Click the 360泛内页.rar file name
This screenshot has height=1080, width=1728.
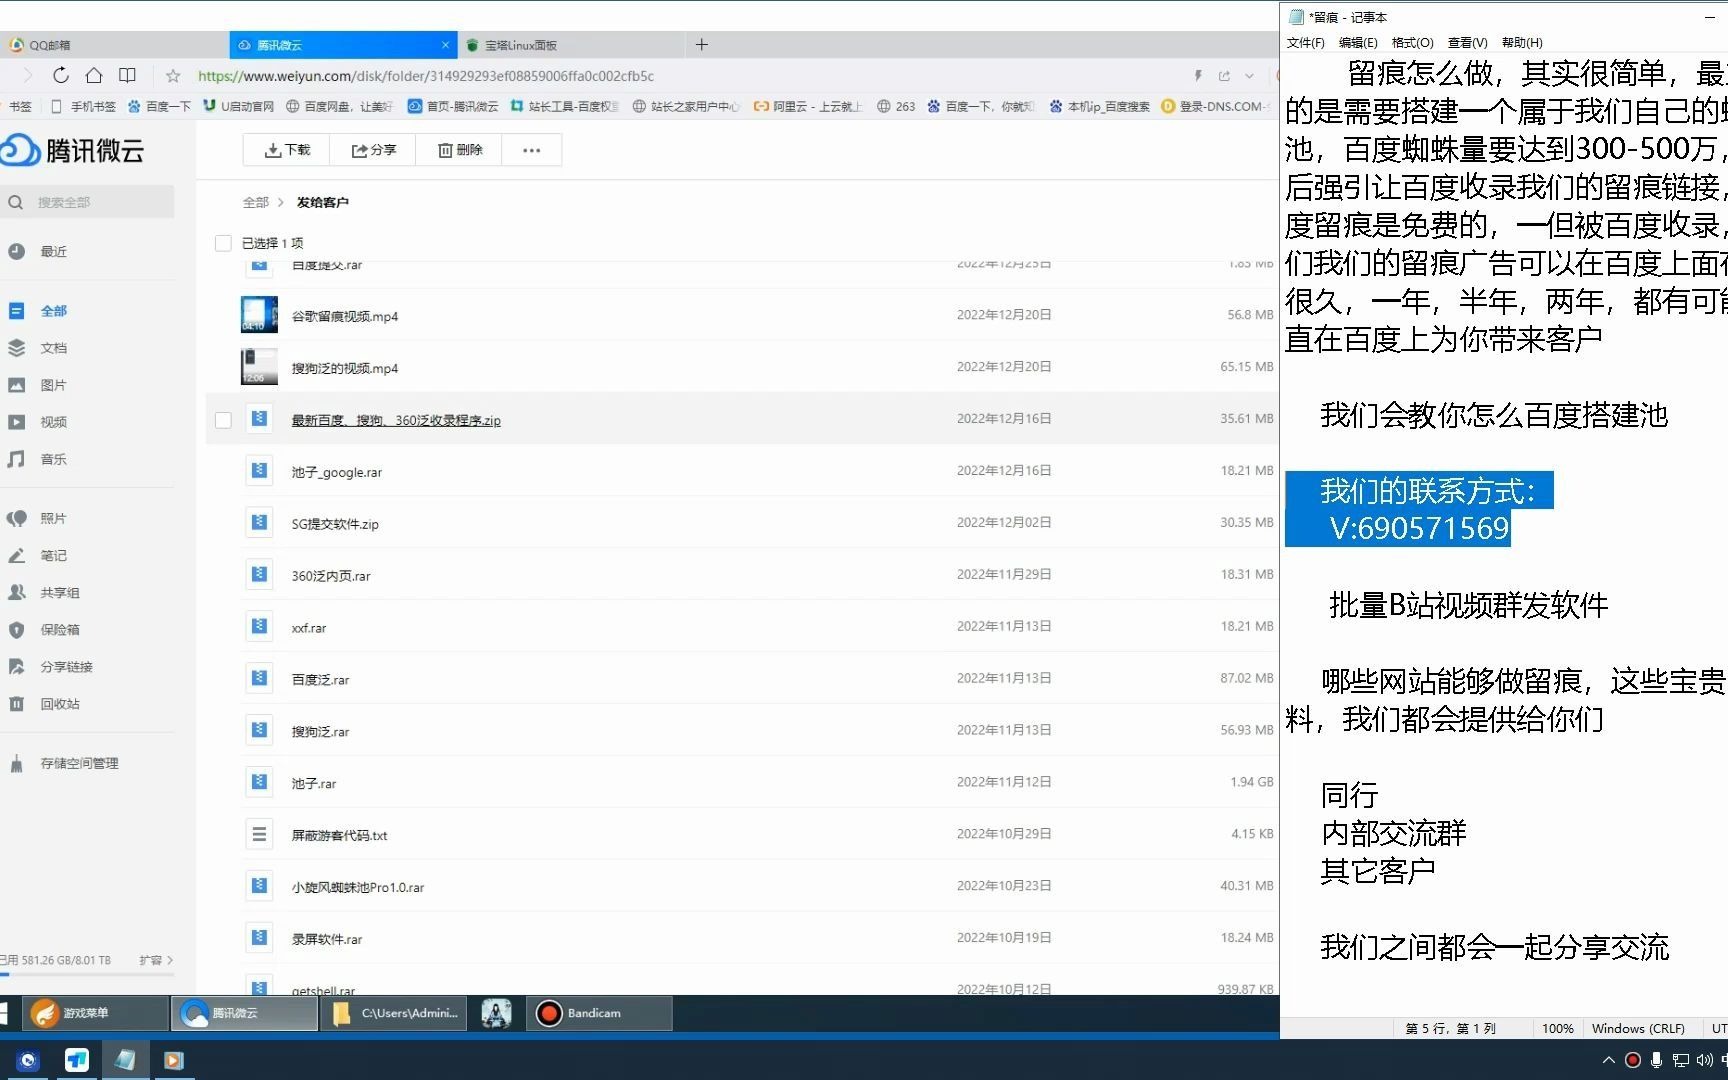pyautogui.click(x=331, y=576)
